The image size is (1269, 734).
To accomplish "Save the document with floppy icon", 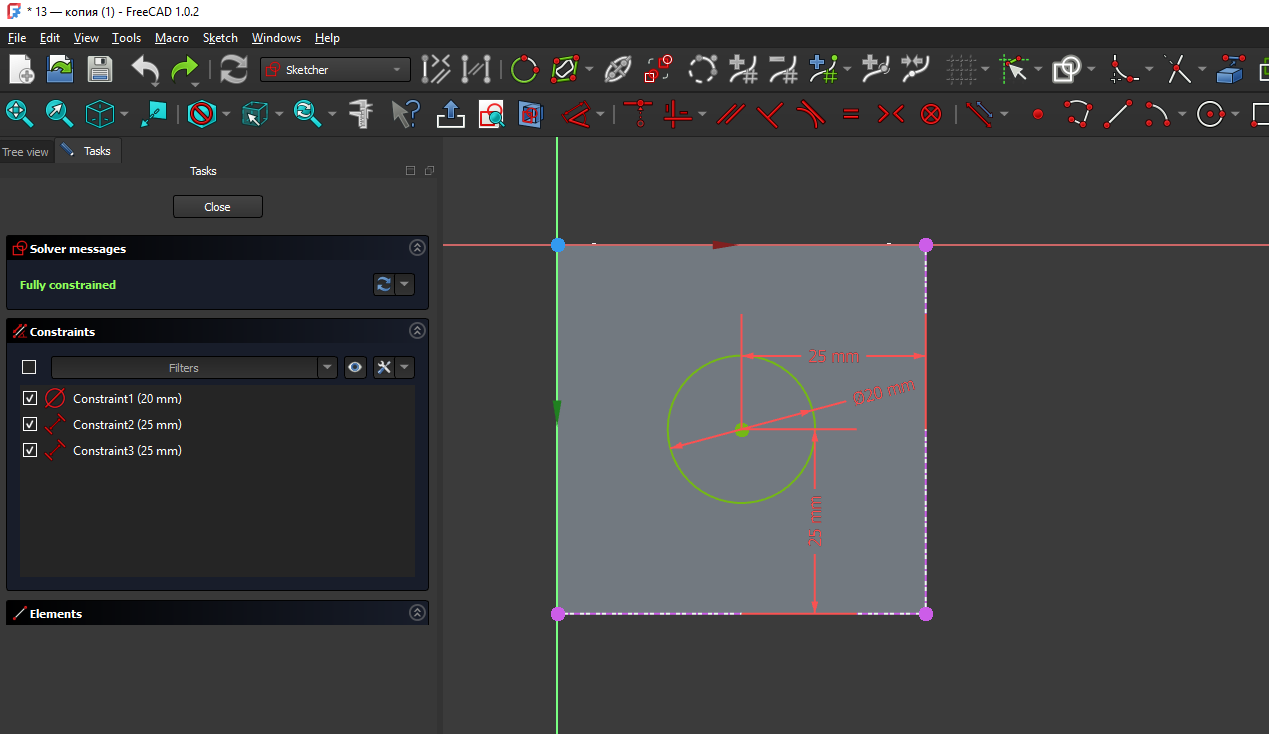I will 100,69.
